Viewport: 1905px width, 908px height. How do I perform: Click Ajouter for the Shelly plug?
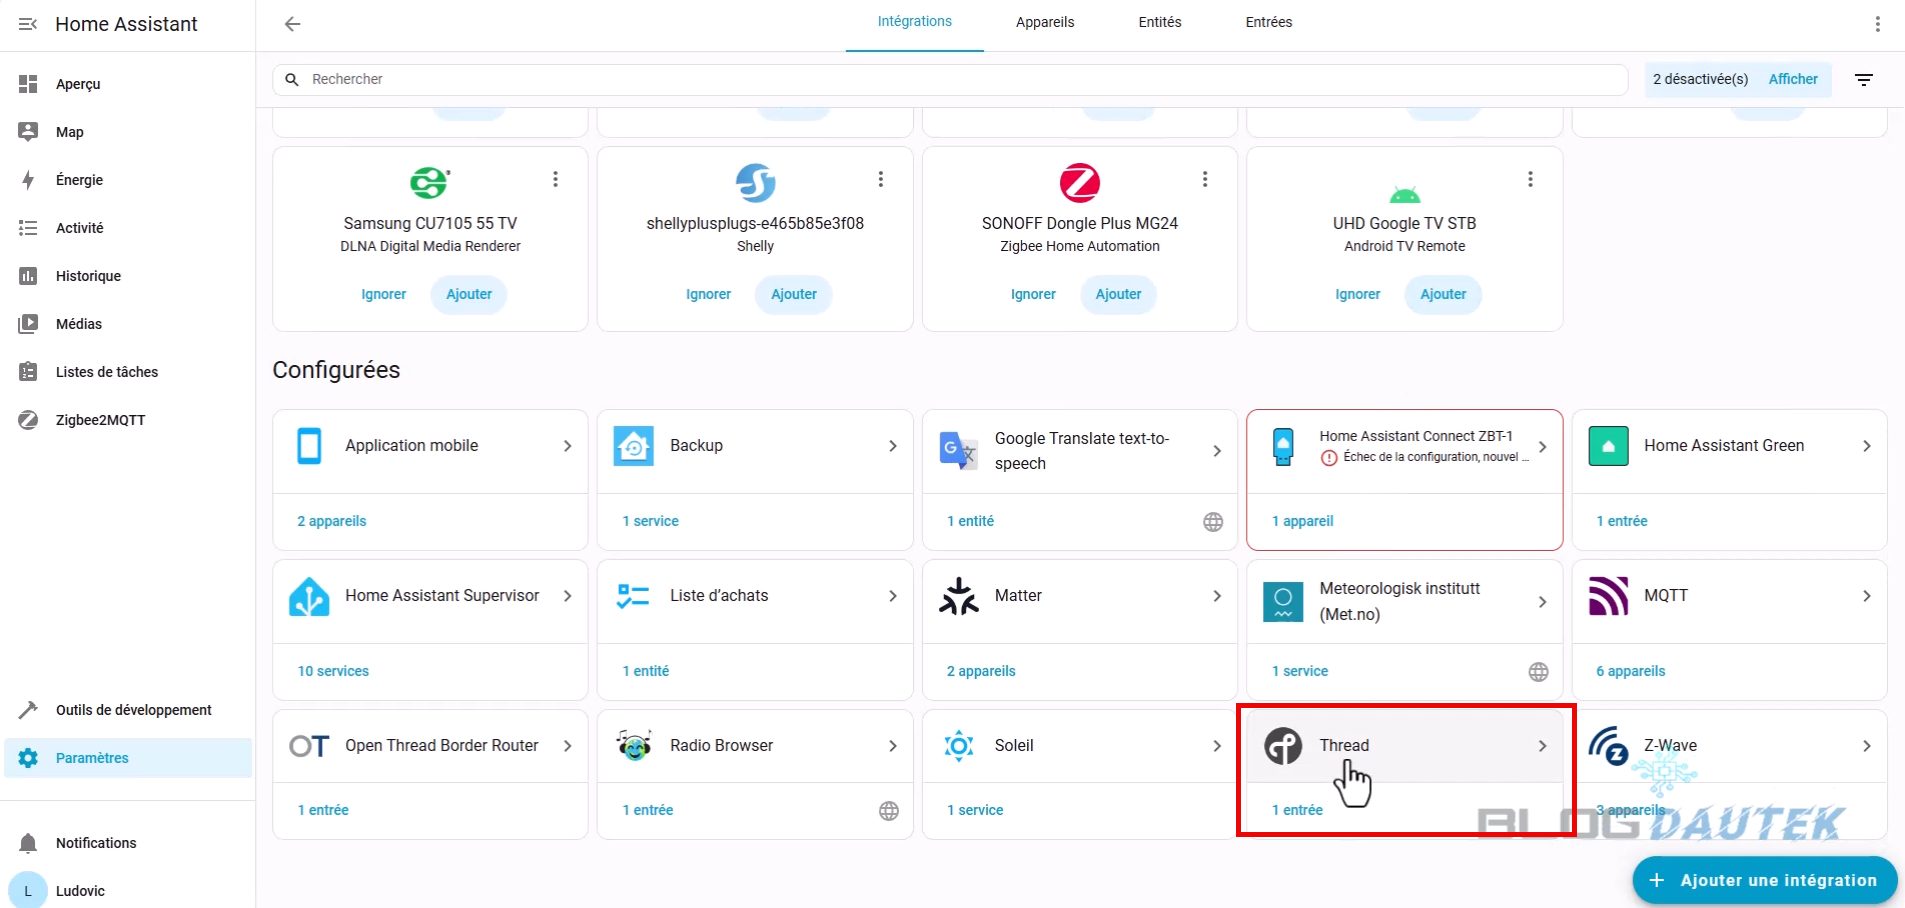[793, 294]
